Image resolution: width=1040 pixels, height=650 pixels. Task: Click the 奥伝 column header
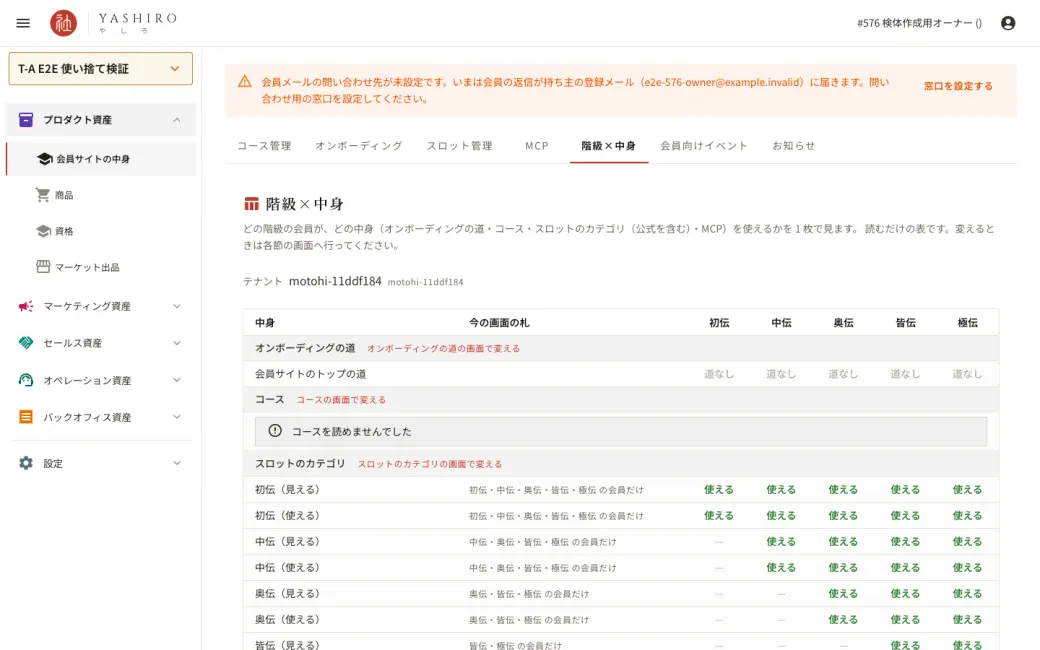843,322
